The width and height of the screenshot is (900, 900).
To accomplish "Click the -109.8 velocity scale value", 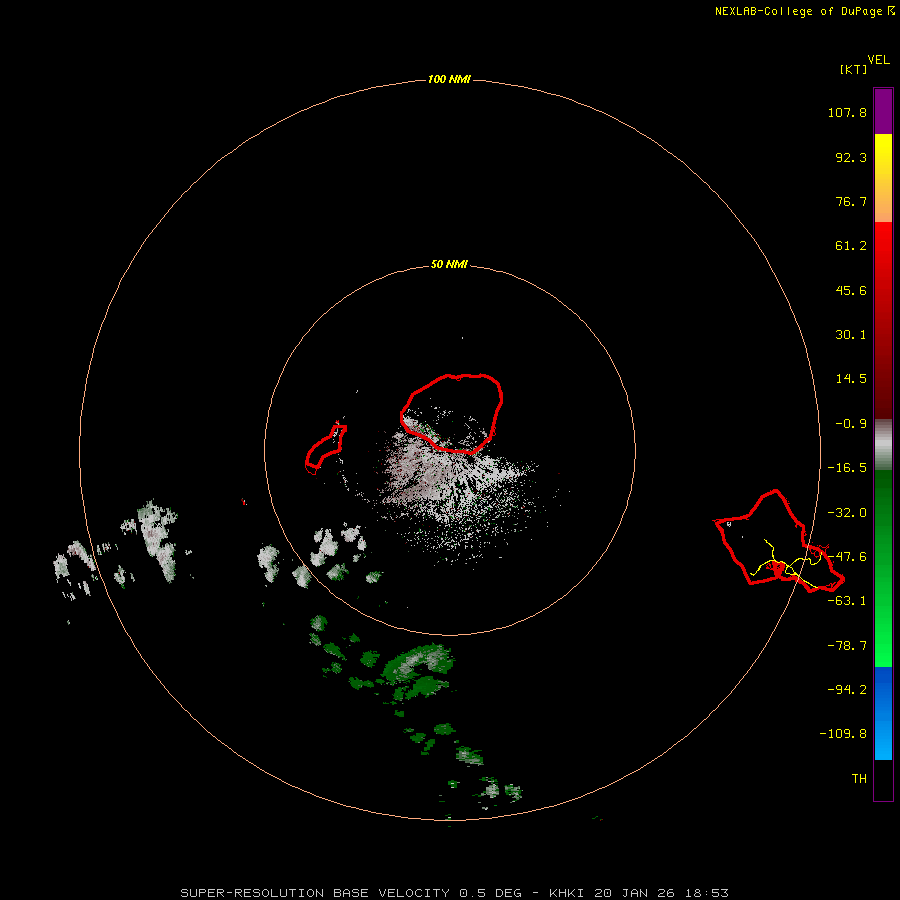I will point(843,734).
